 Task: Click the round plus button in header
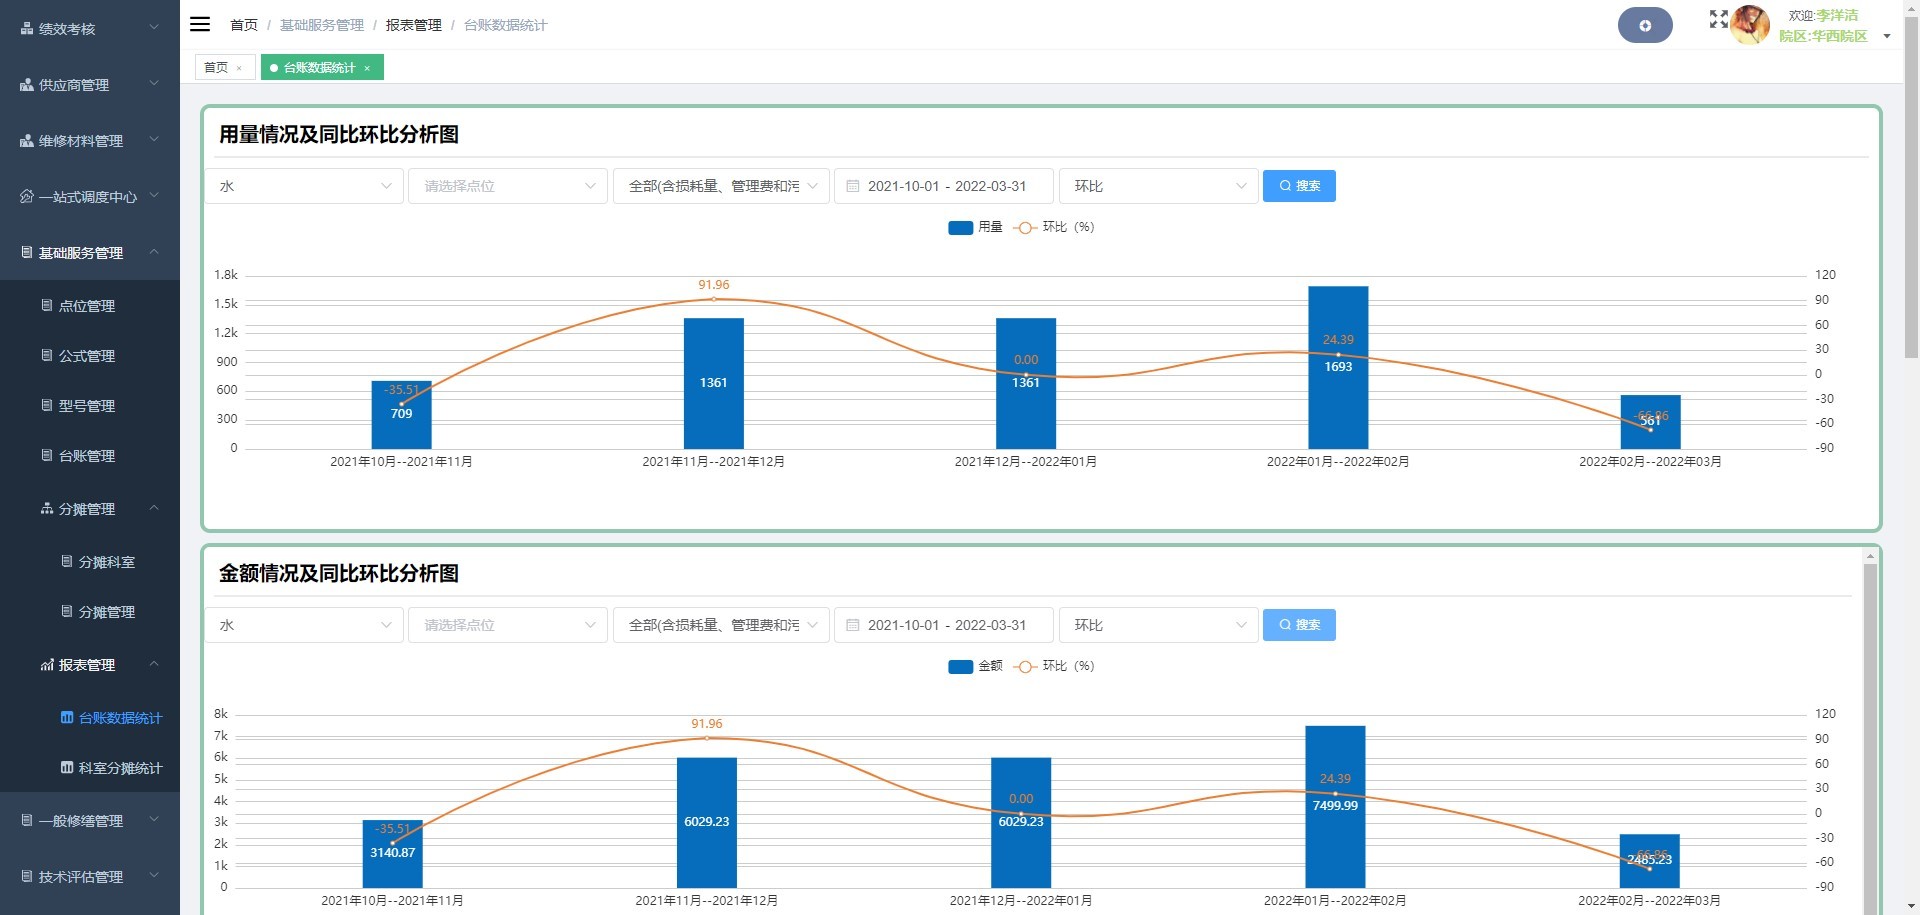[x=1645, y=25]
